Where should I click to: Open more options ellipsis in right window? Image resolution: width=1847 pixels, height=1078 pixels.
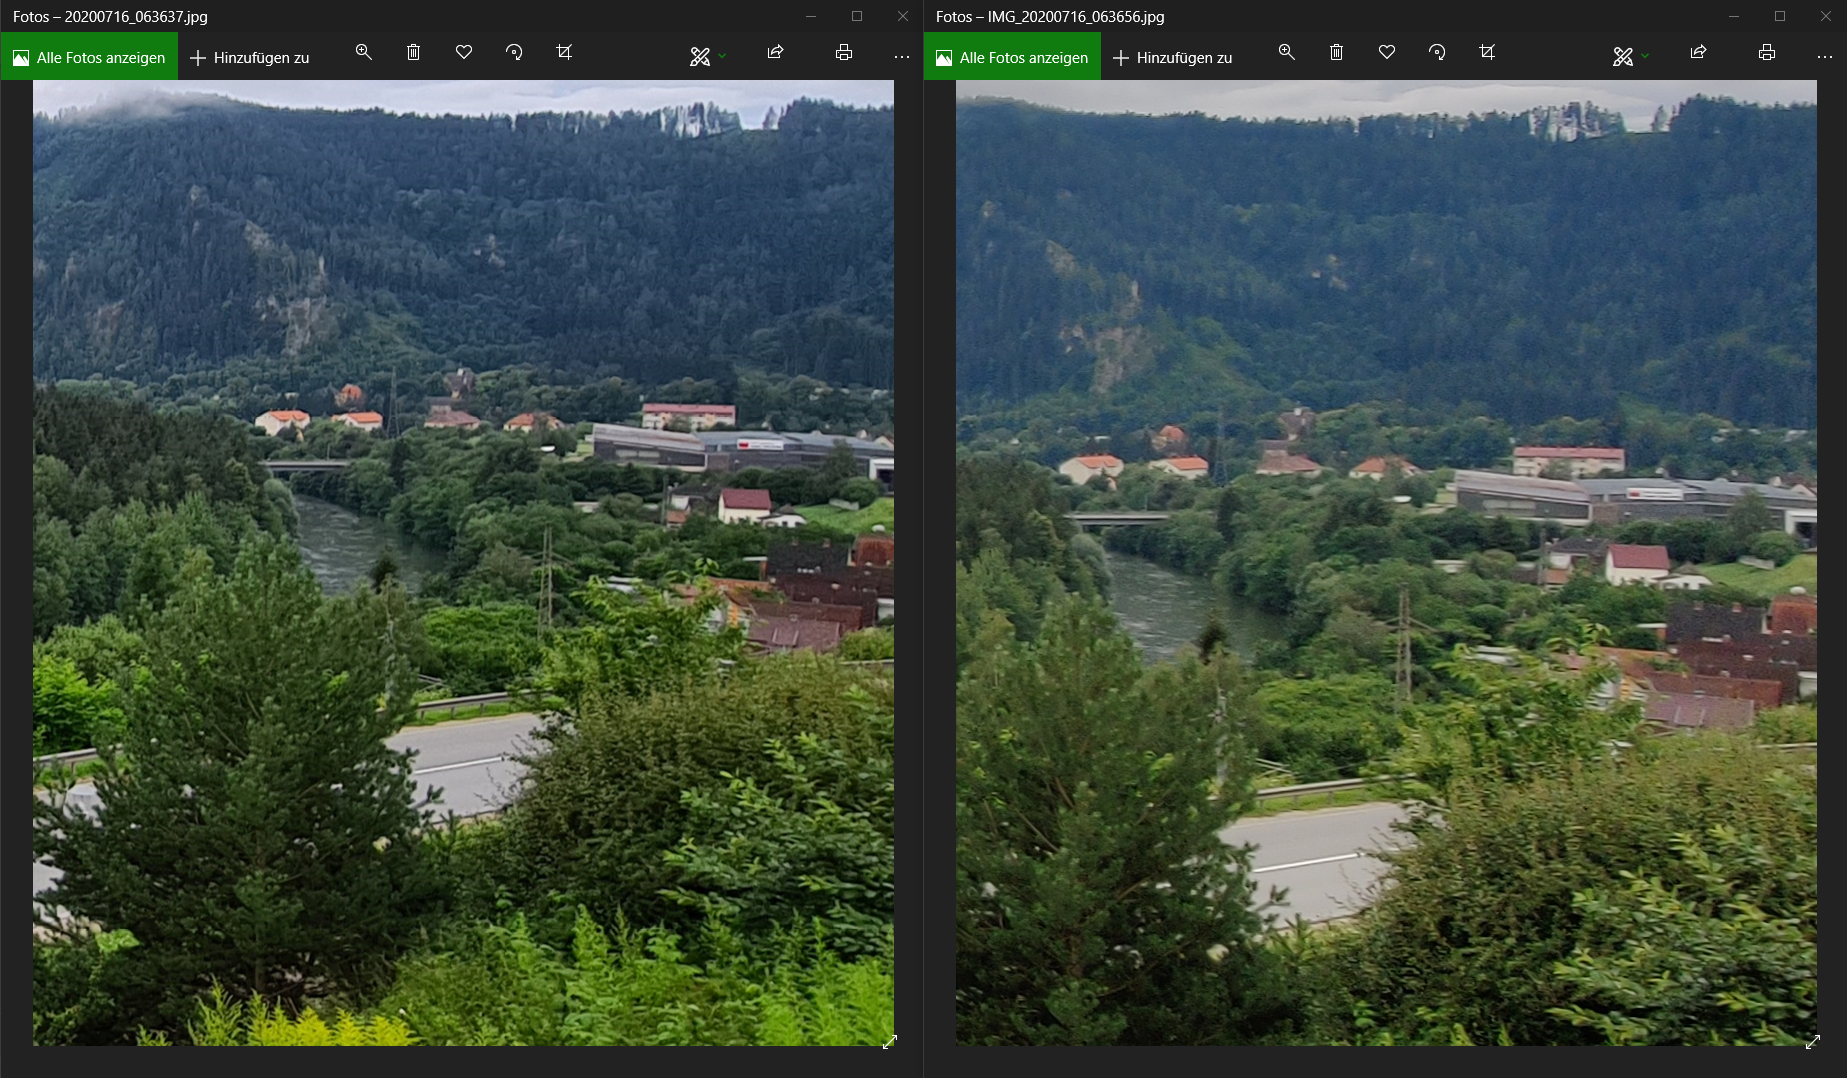[x=1825, y=57]
